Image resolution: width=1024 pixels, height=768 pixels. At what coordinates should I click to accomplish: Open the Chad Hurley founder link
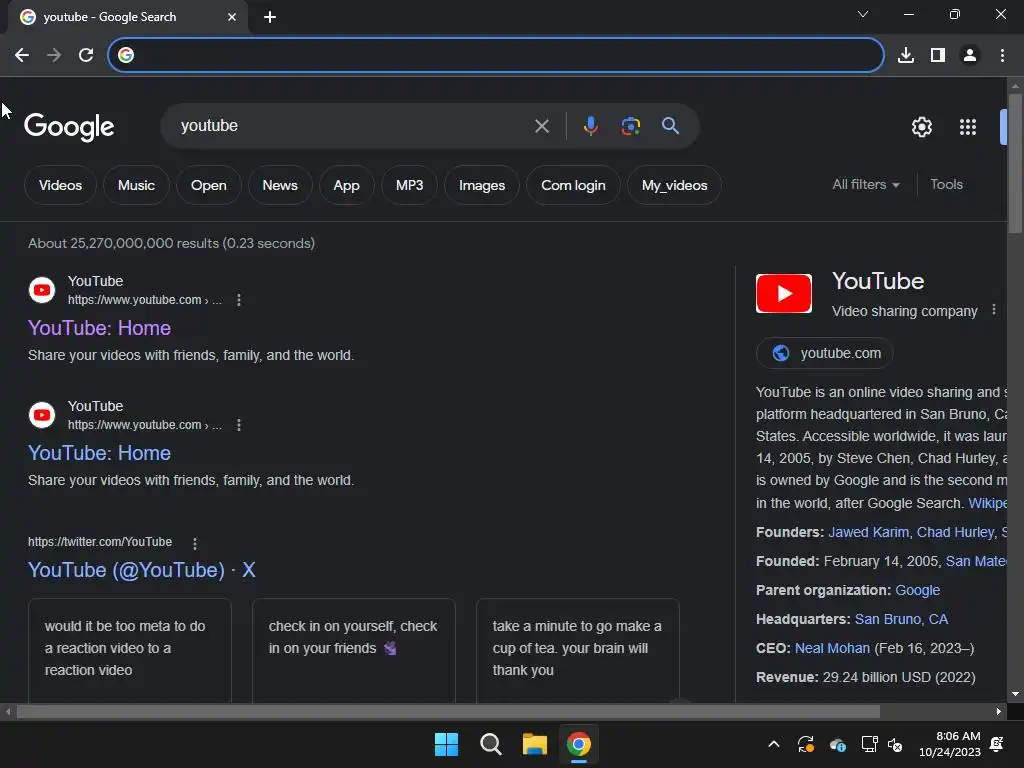point(955,532)
